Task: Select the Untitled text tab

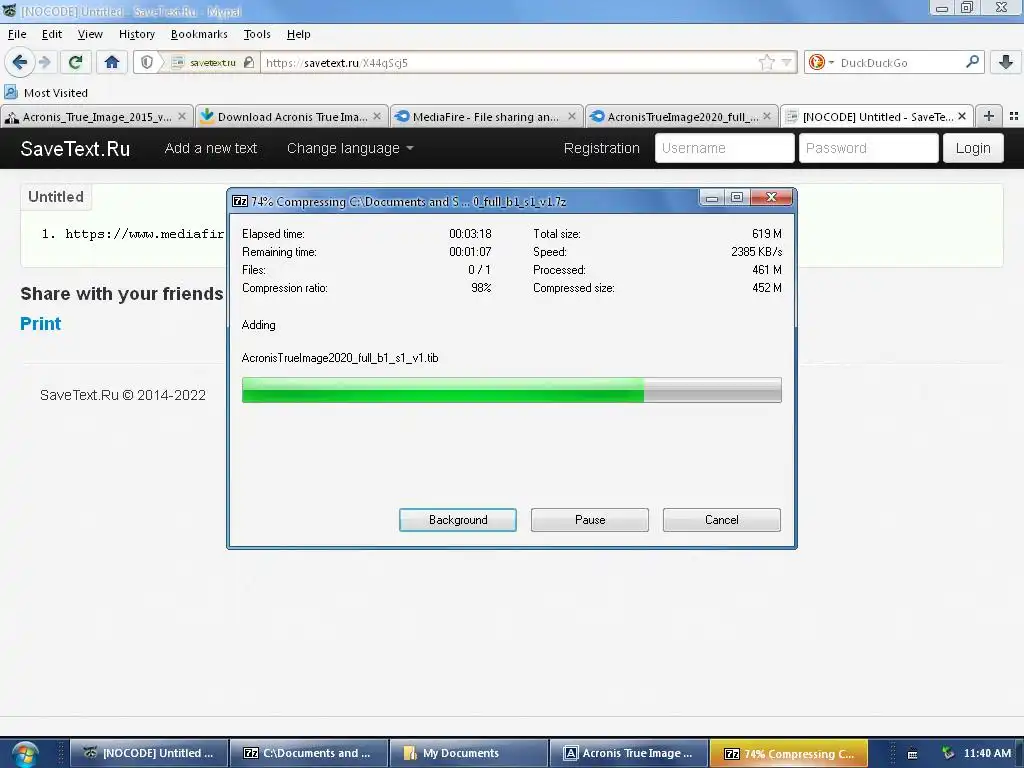Action: click(x=56, y=197)
